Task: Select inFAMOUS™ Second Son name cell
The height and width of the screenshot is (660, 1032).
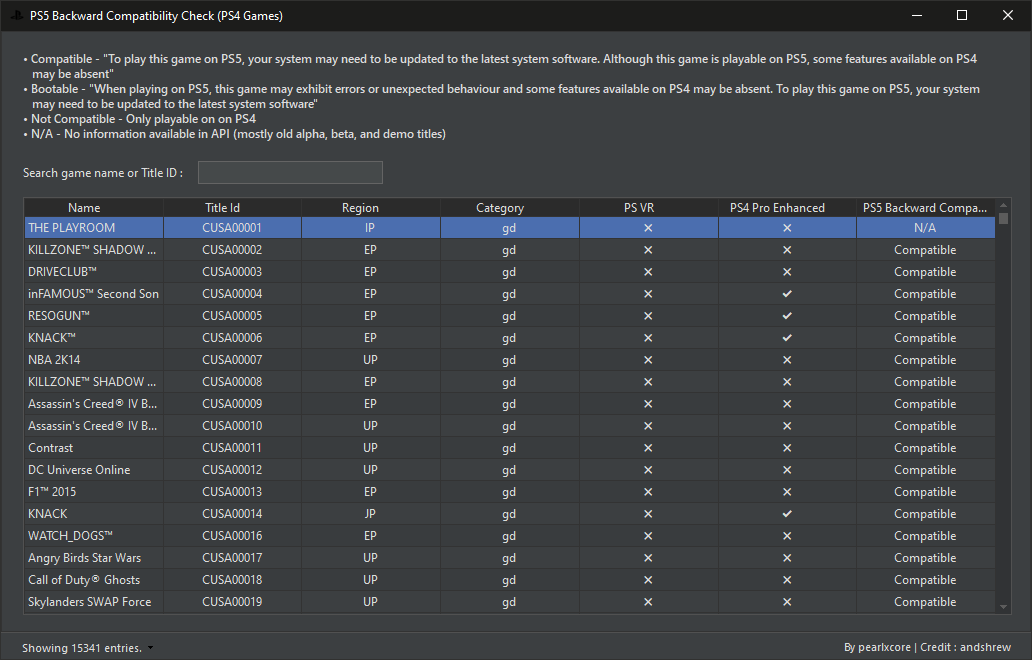Action: (93, 293)
